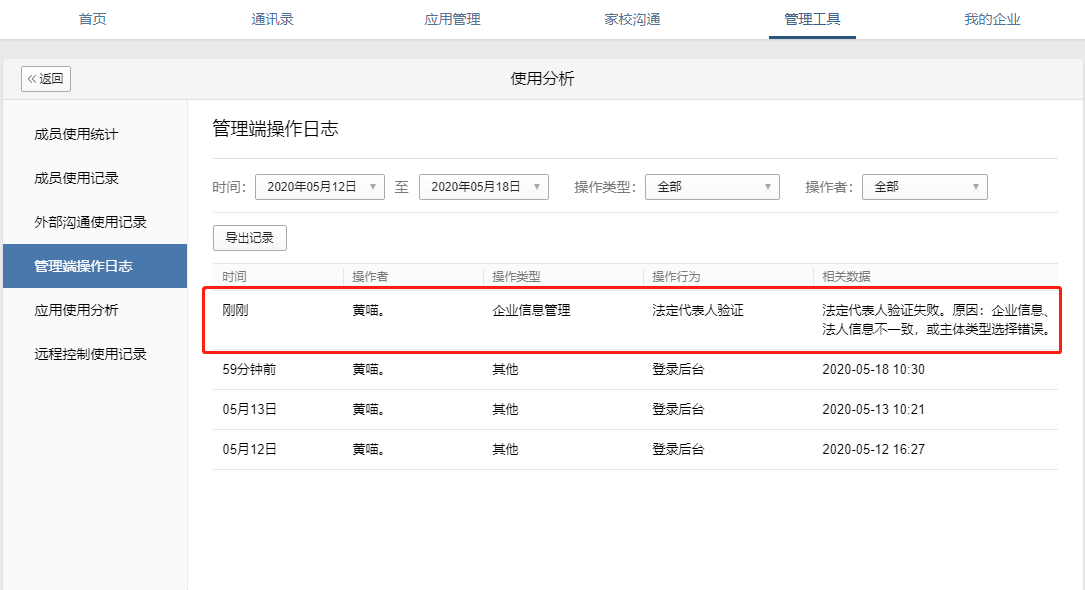The width and height of the screenshot is (1085, 590).
Task: Select 管理端操作日志 sidebar entry
Action: coord(83,266)
